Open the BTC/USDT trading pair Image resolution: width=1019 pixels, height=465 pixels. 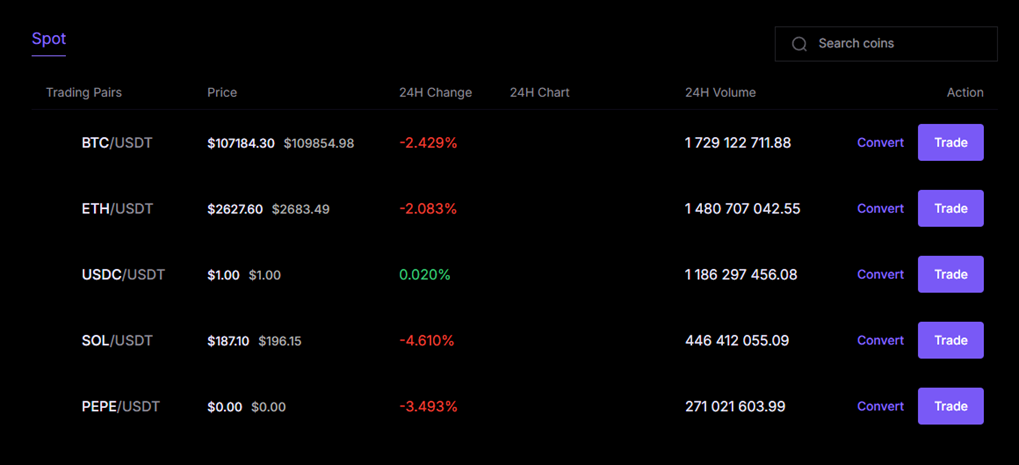pyautogui.click(x=117, y=143)
